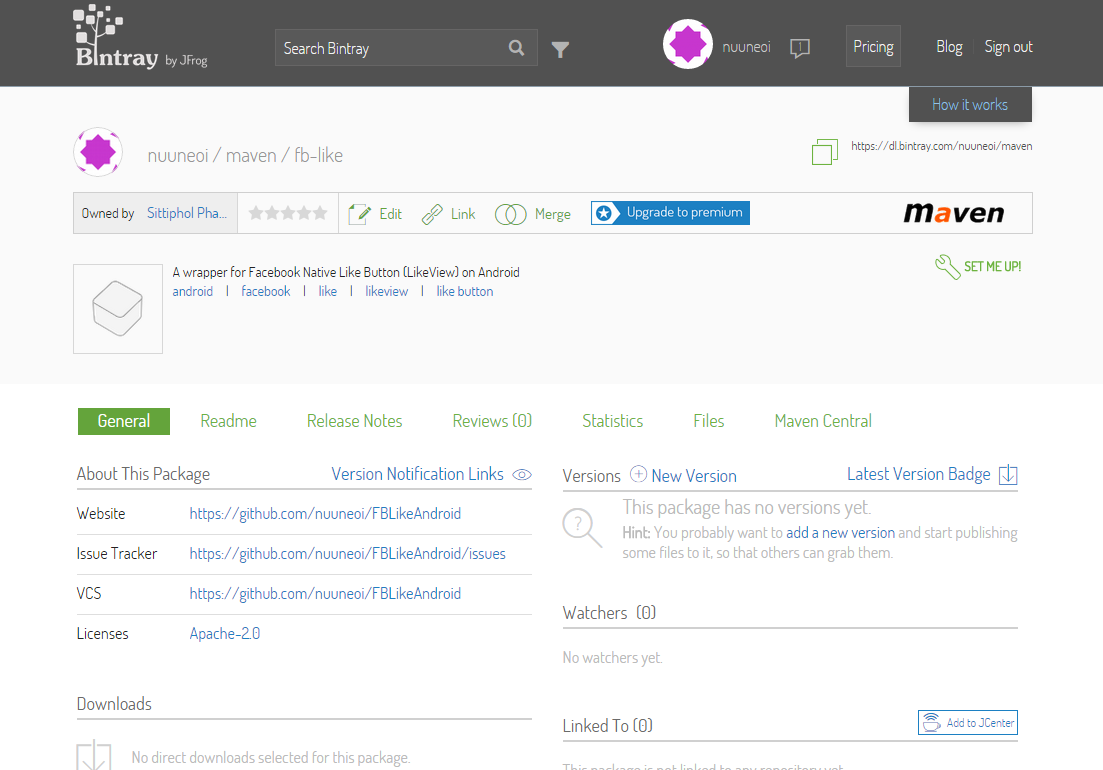Rate the package with the fifth star
The height and width of the screenshot is (770, 1103).
tap(320, 213)
